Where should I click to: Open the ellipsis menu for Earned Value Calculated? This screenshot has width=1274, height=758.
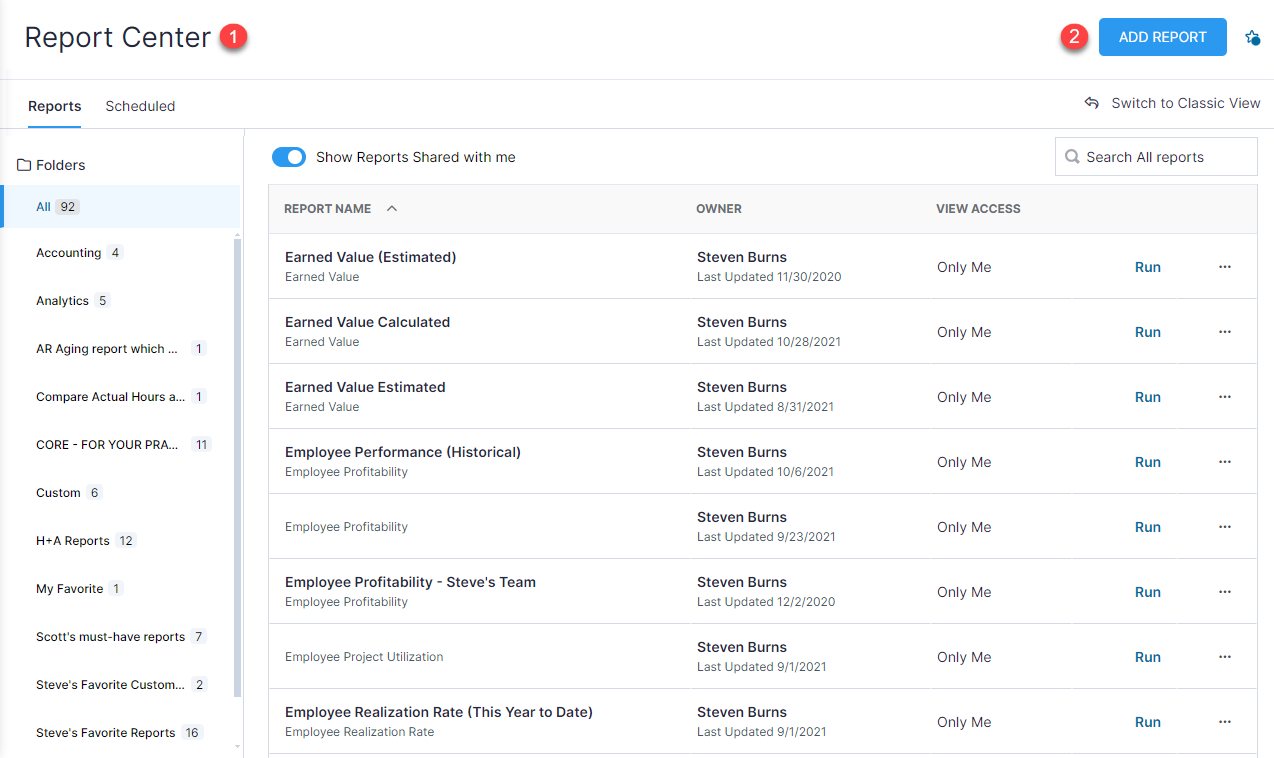click(x=1224, y=332)
